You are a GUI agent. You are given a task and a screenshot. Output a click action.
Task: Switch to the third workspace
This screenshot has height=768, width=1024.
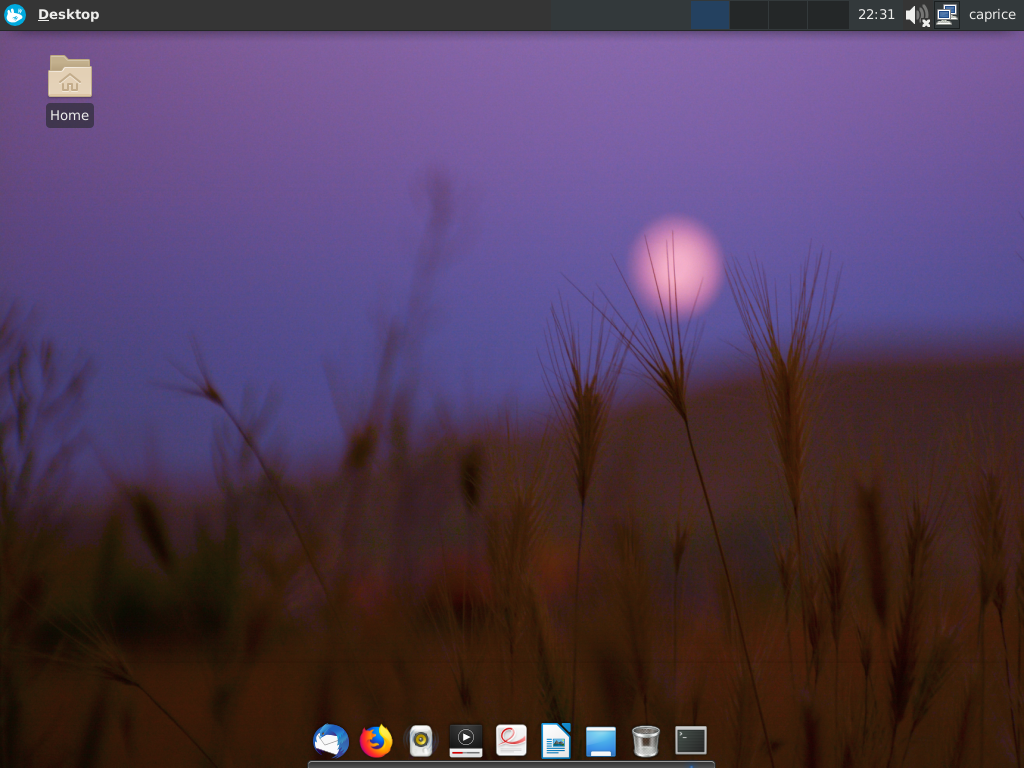coord(788,14)
